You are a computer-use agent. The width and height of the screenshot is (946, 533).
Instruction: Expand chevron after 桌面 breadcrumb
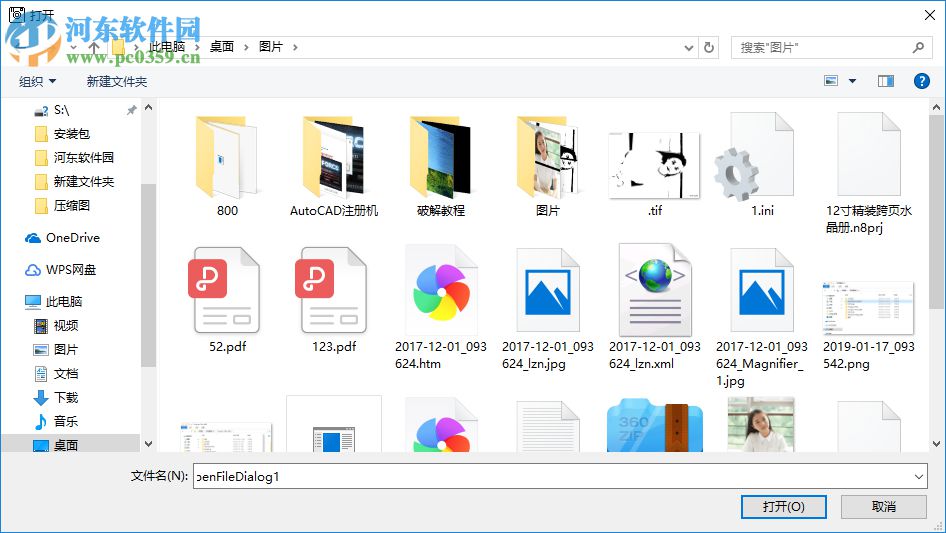(246, 47)
